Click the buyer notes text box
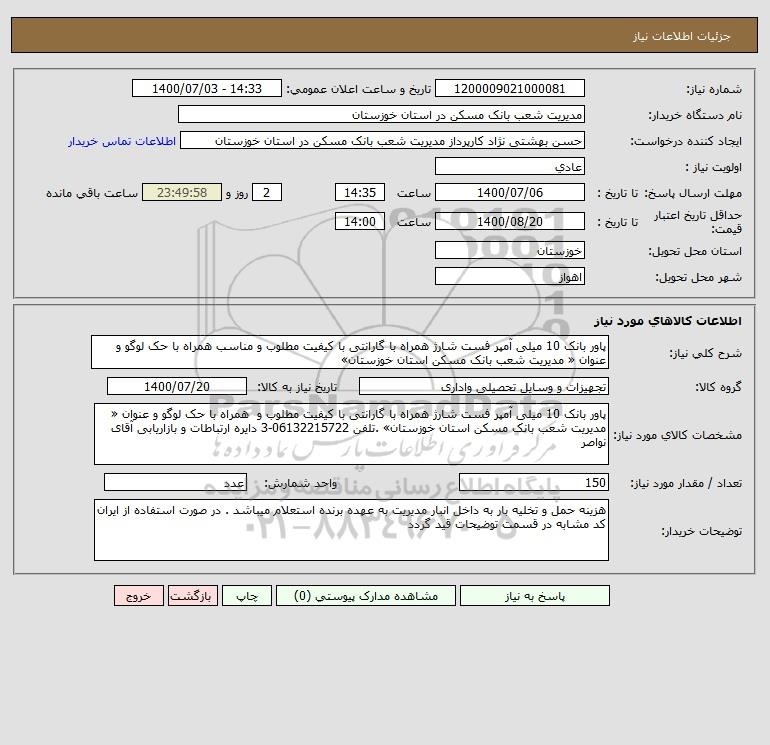The width and height of the screenshot is (770, 745). 351,530
